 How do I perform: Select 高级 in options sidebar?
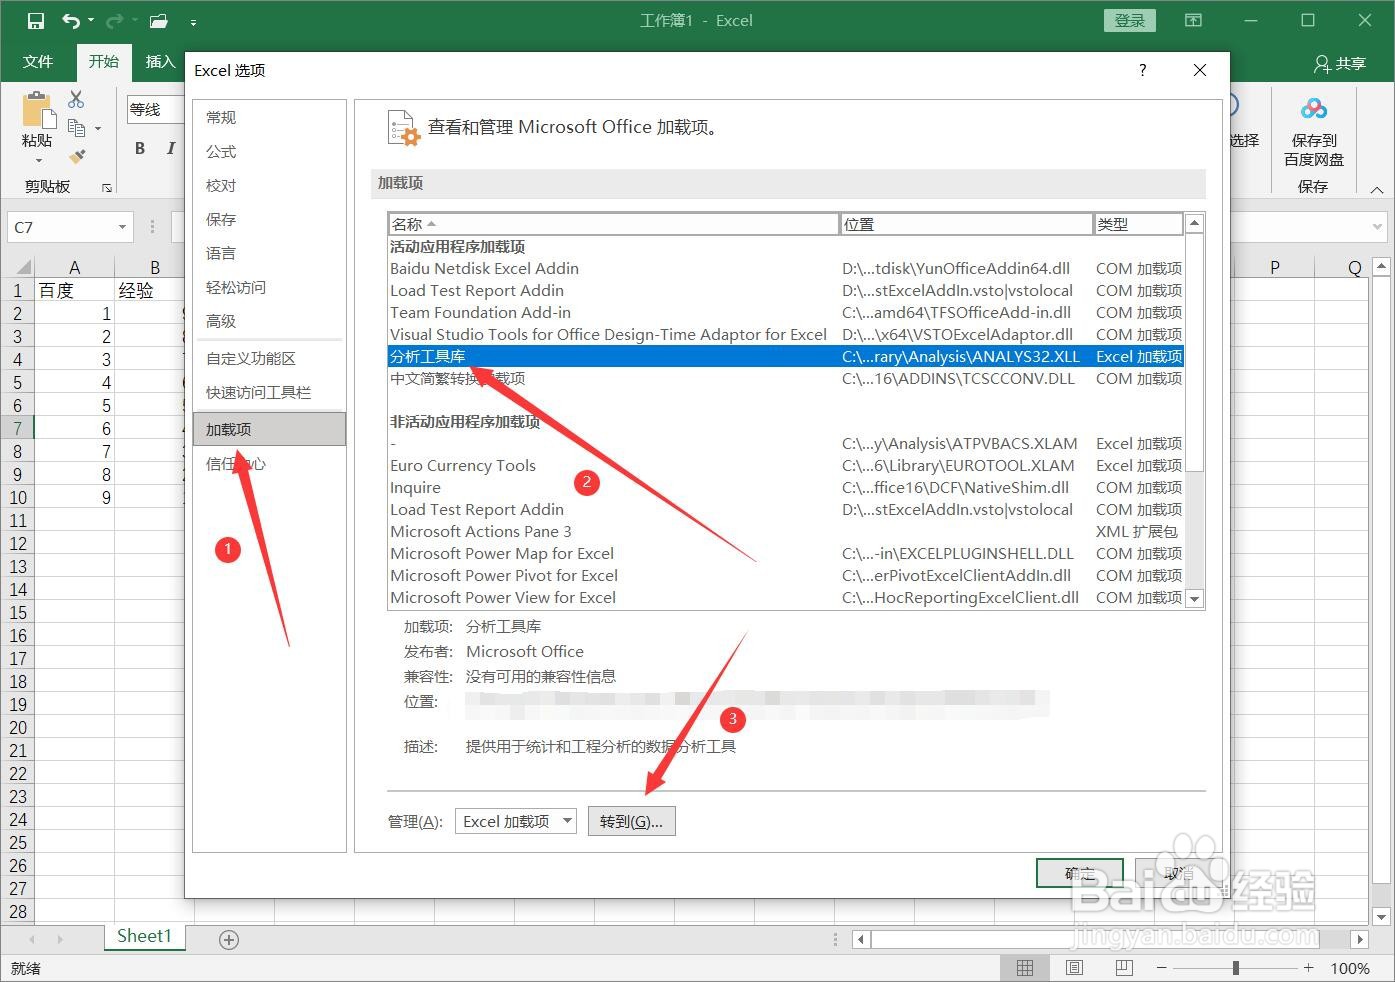coord(269,321)
